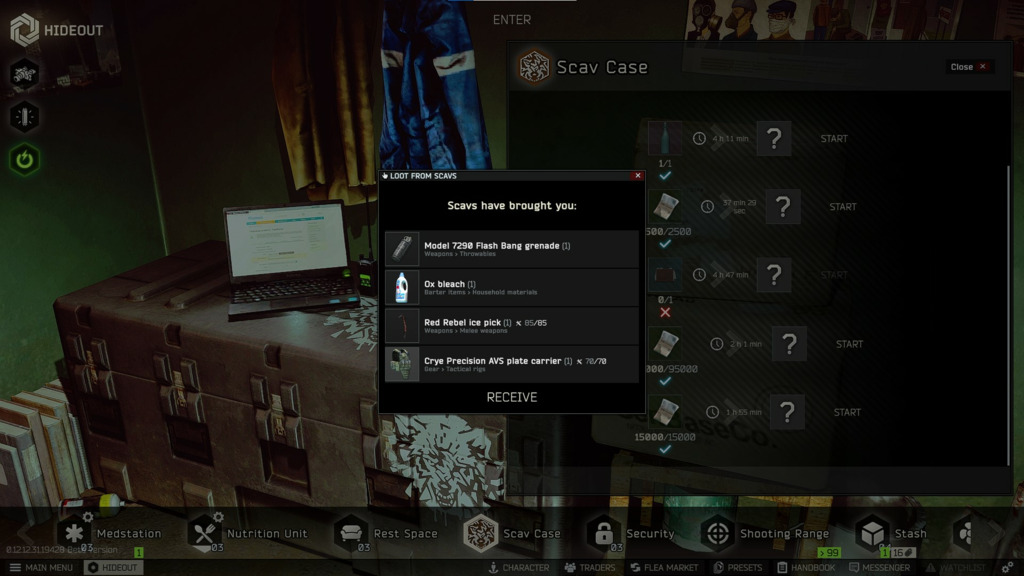
Task: Click the 15000/15000 roubles scav case thumbnail
Action: point(665,411)
